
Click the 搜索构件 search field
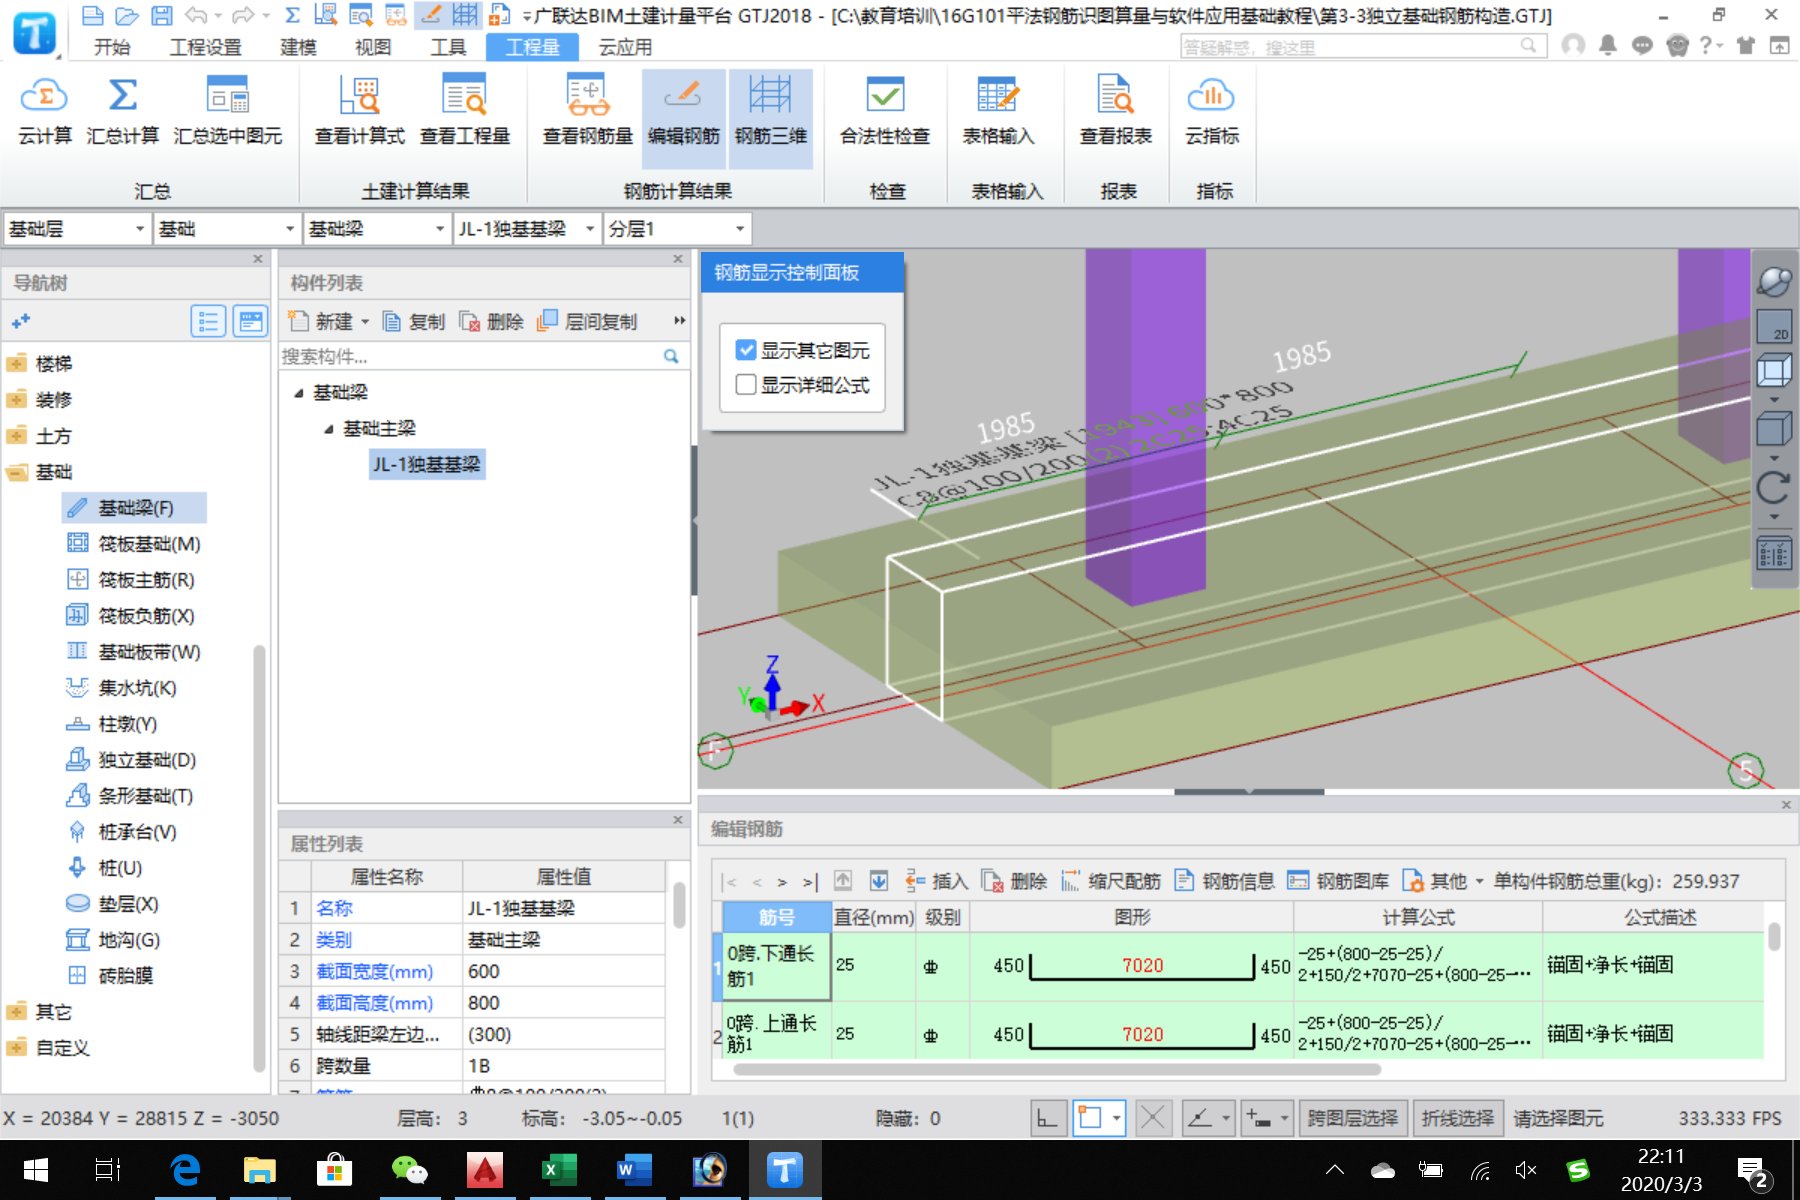pyautogui.click(x=470, y=356)
